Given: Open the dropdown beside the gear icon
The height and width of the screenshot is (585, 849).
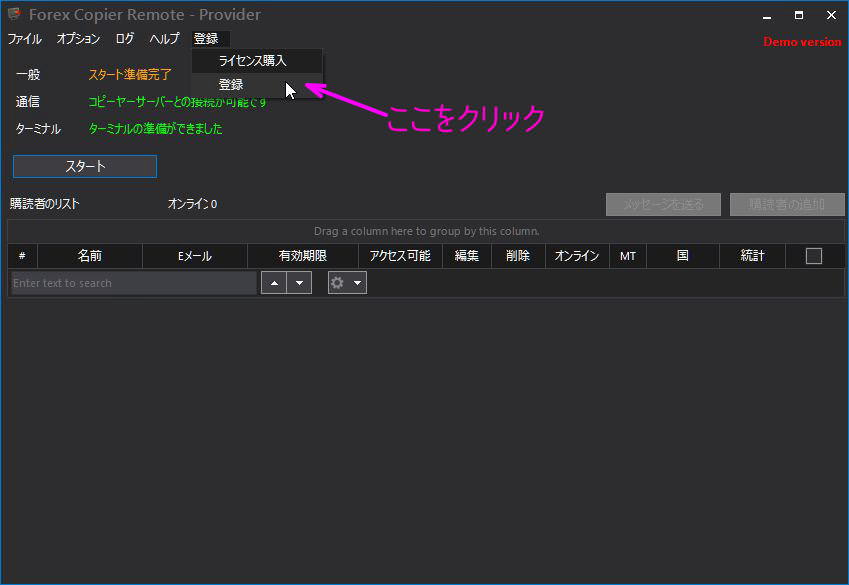Looking at the screenshot, I should tap(357, 283).
